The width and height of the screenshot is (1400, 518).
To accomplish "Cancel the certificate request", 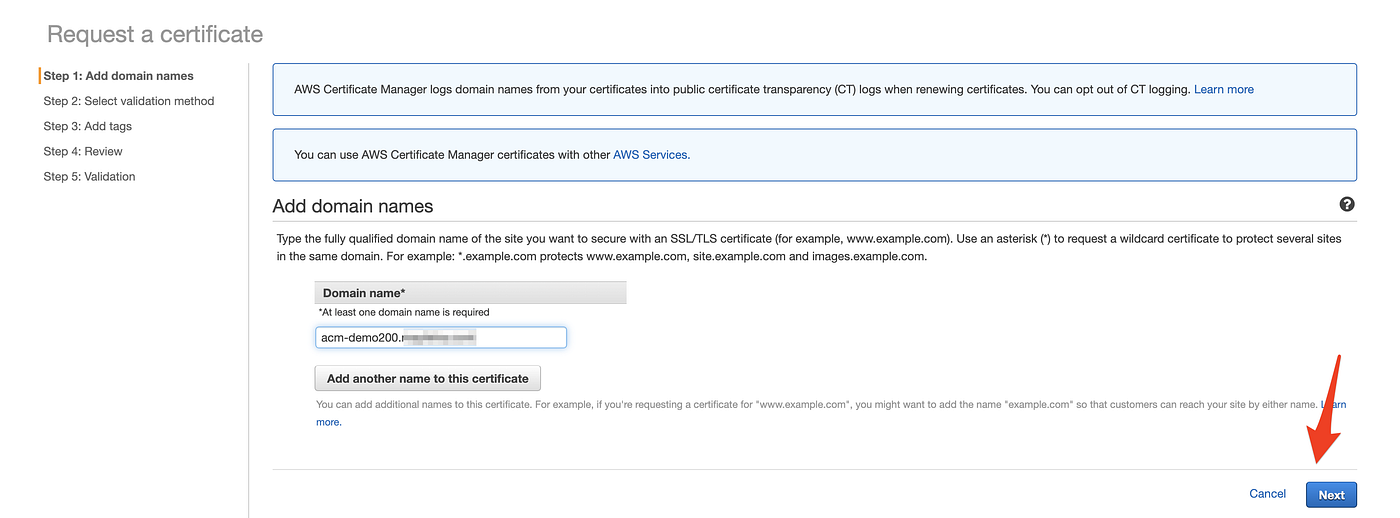I will [x=1267, y=494].
